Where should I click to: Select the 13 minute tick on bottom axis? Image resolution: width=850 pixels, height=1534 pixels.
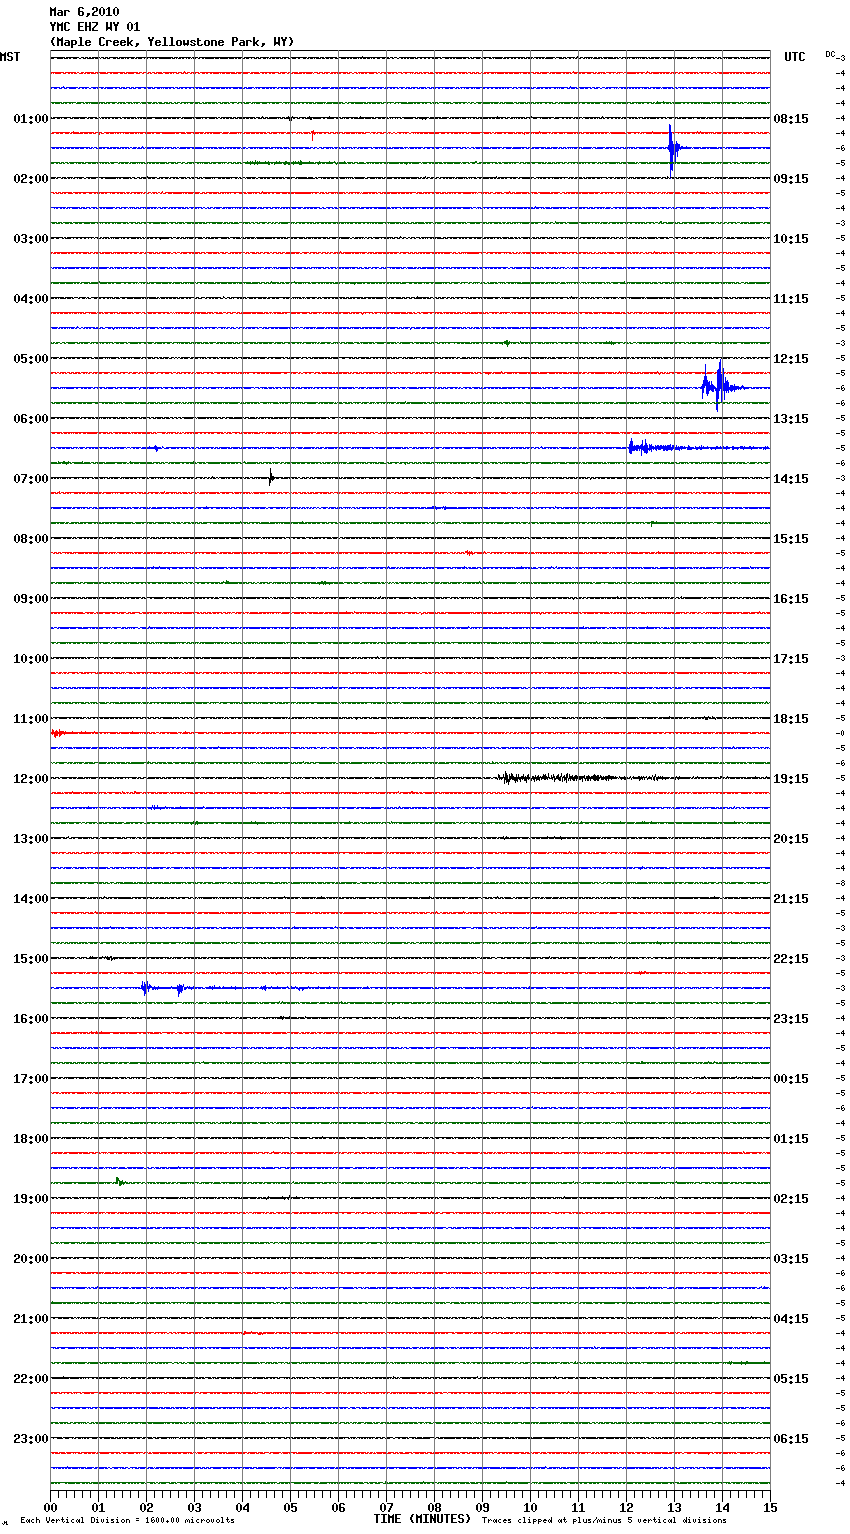coord(674,1507)
